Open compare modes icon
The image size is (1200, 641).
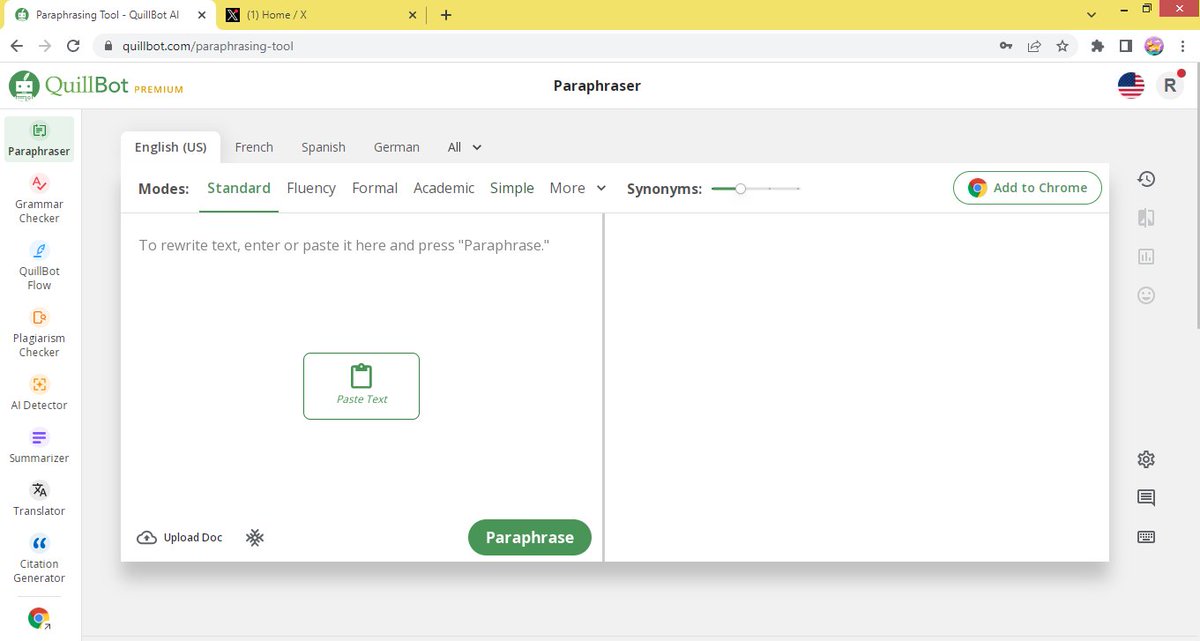[1146, 218]
